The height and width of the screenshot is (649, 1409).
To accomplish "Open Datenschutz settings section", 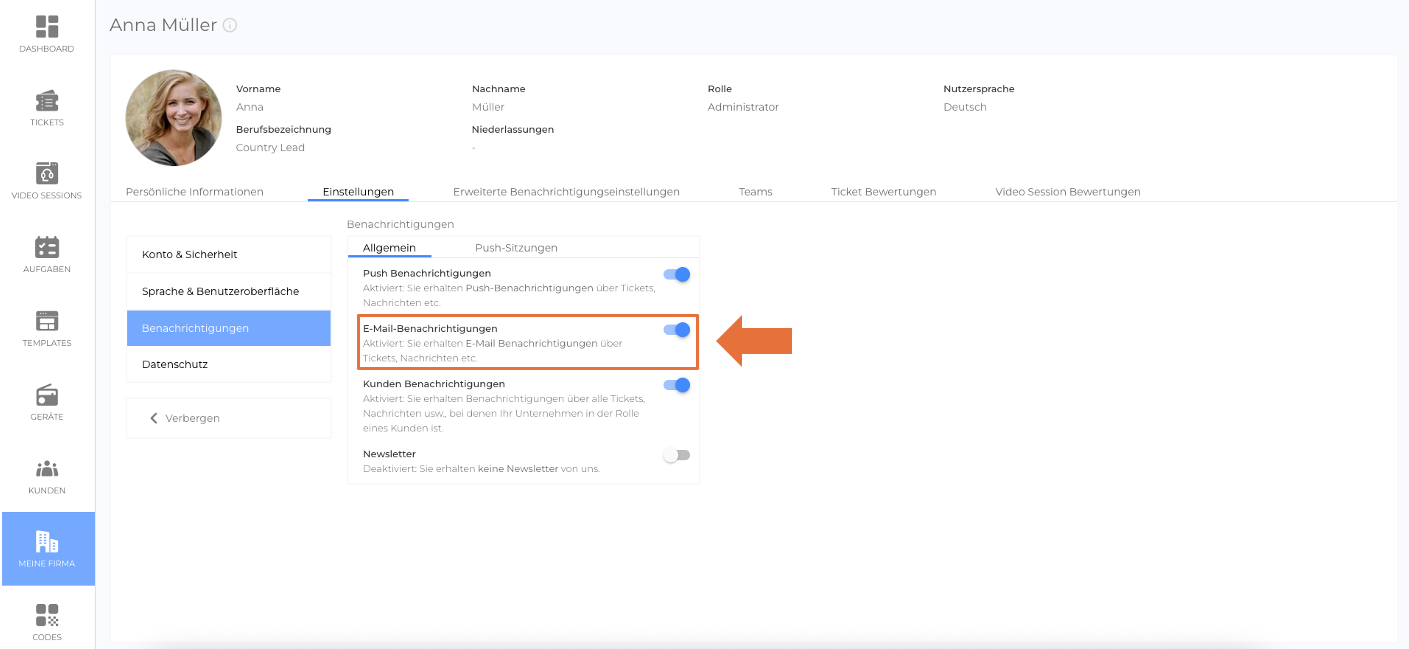I will (x=228, y=365).
